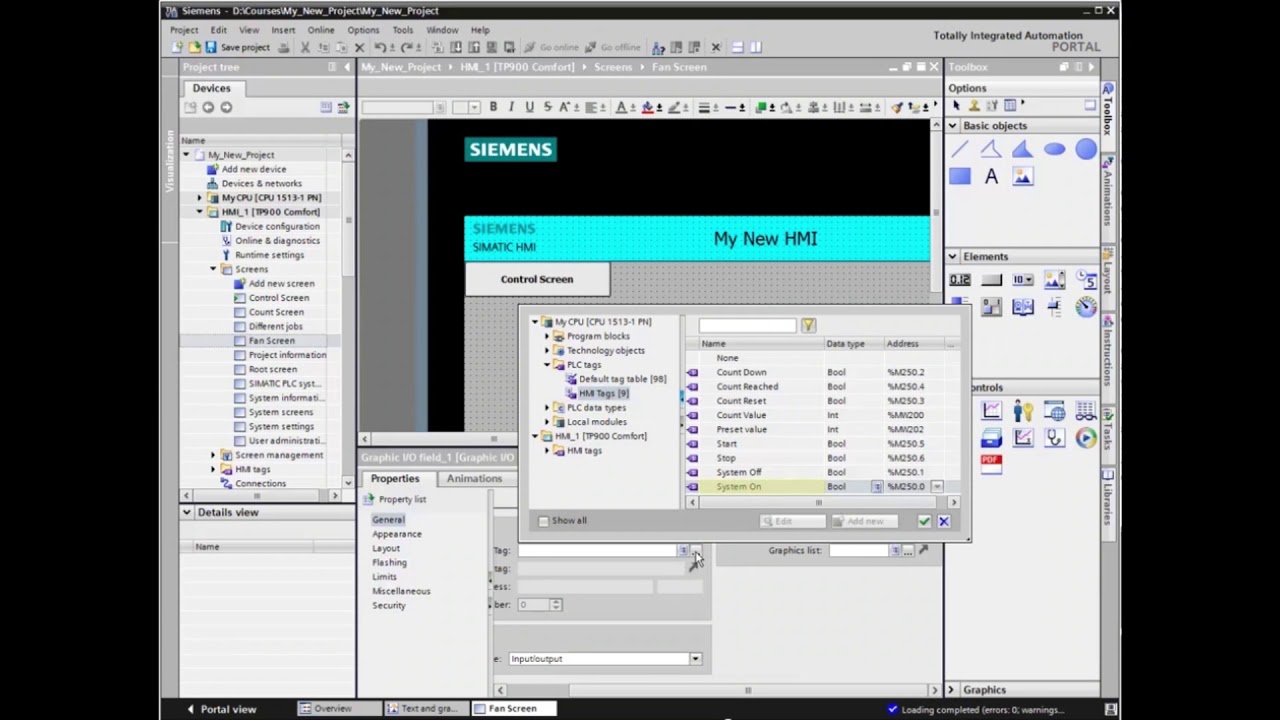The image size is (1280, 720).
Task: Click the filter icon in tag picker
Action: 808,326
